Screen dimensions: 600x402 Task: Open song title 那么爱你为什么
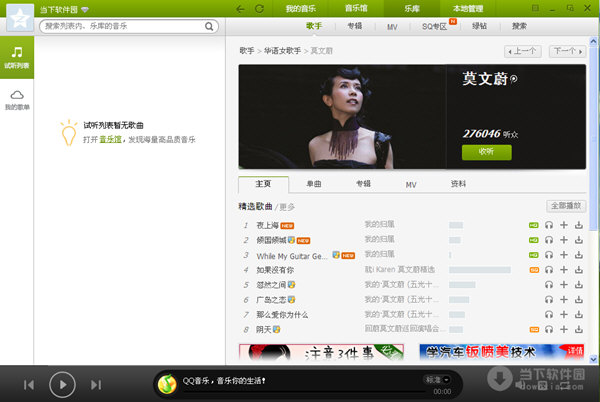282,315
